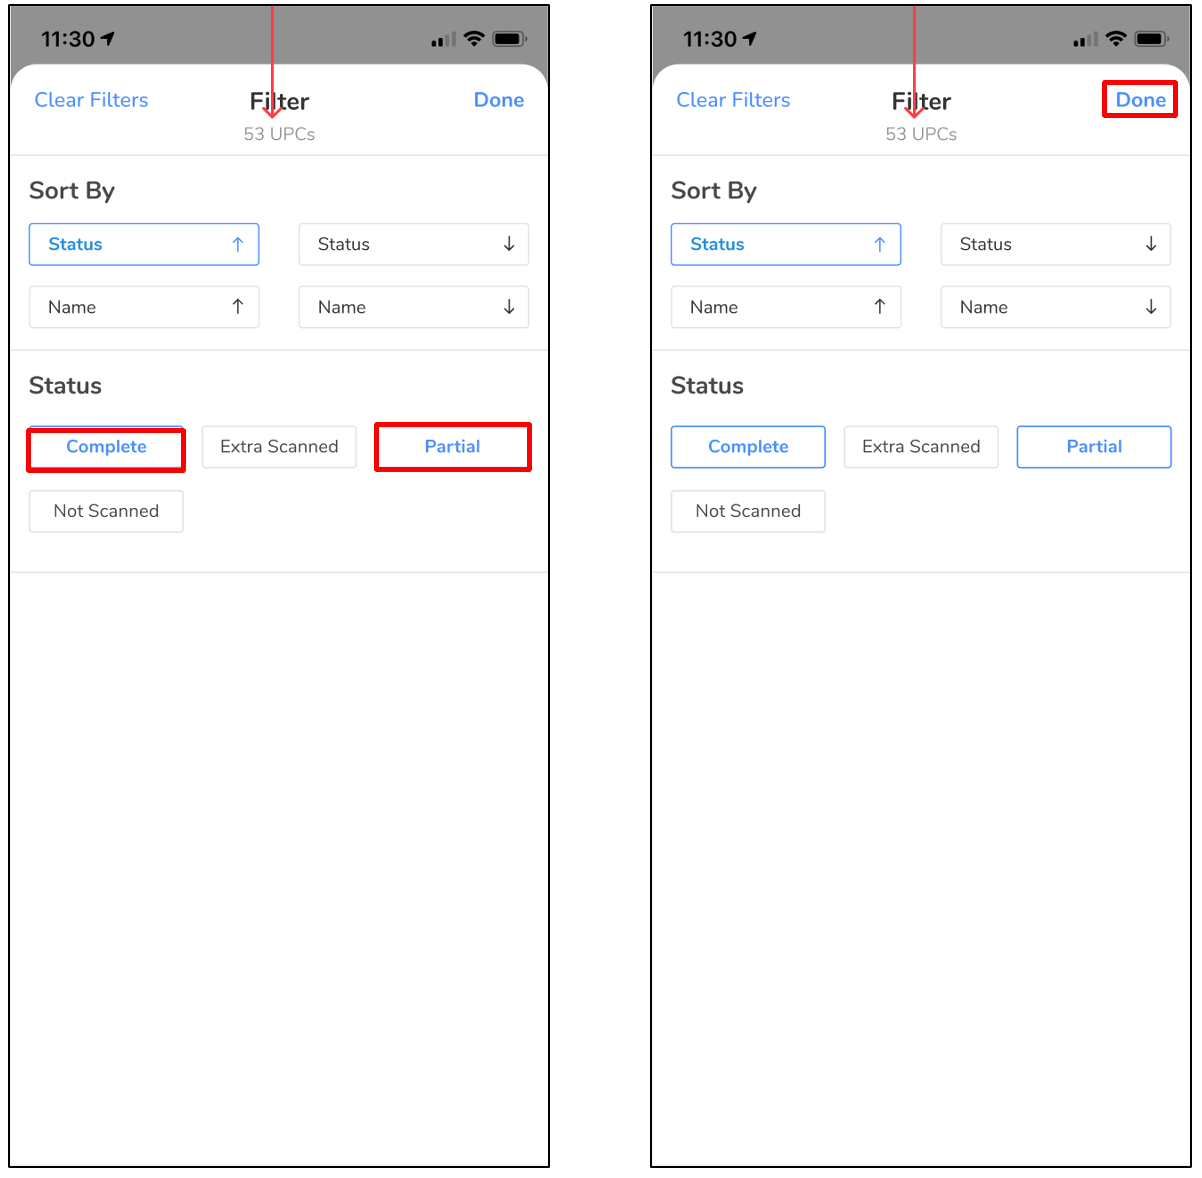
Task: Select Name ascending sort in right panel
Action: 786,307
